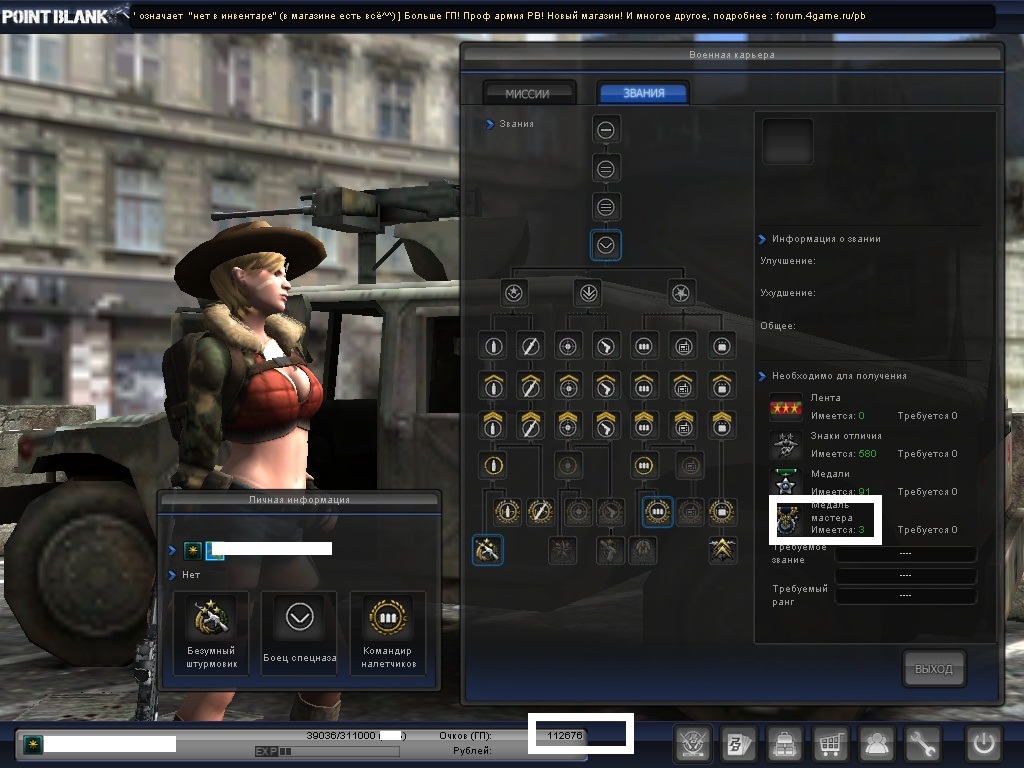The height and width of the screenshot is (768, 1024).
Task: Choose the double-chevron magazines badge
Action: tap(644, 424)
